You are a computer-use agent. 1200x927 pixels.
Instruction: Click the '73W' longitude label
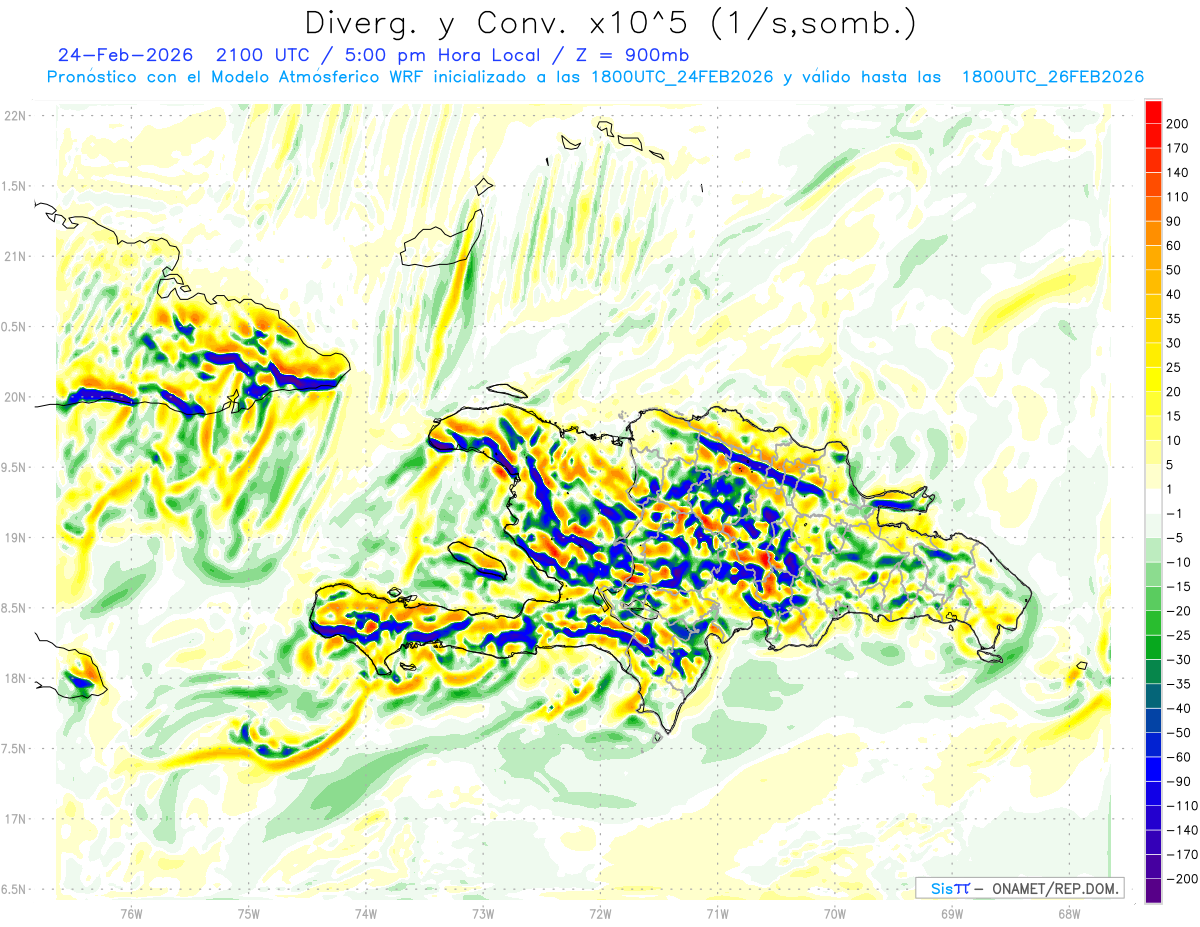(x=483, y=913)
